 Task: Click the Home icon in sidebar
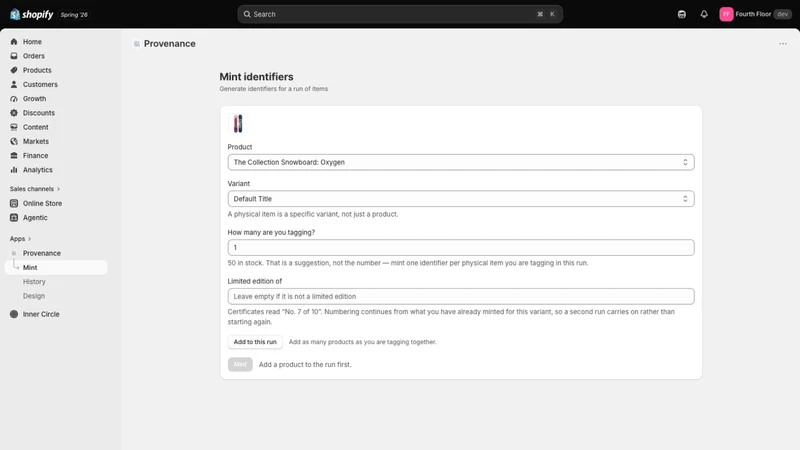point(14,42)
